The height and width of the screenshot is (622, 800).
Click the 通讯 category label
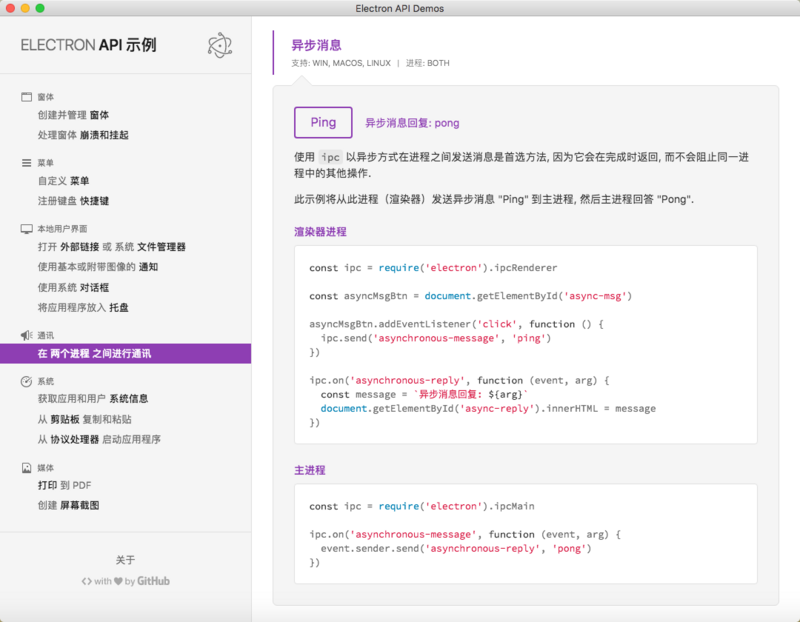(45, 335)
